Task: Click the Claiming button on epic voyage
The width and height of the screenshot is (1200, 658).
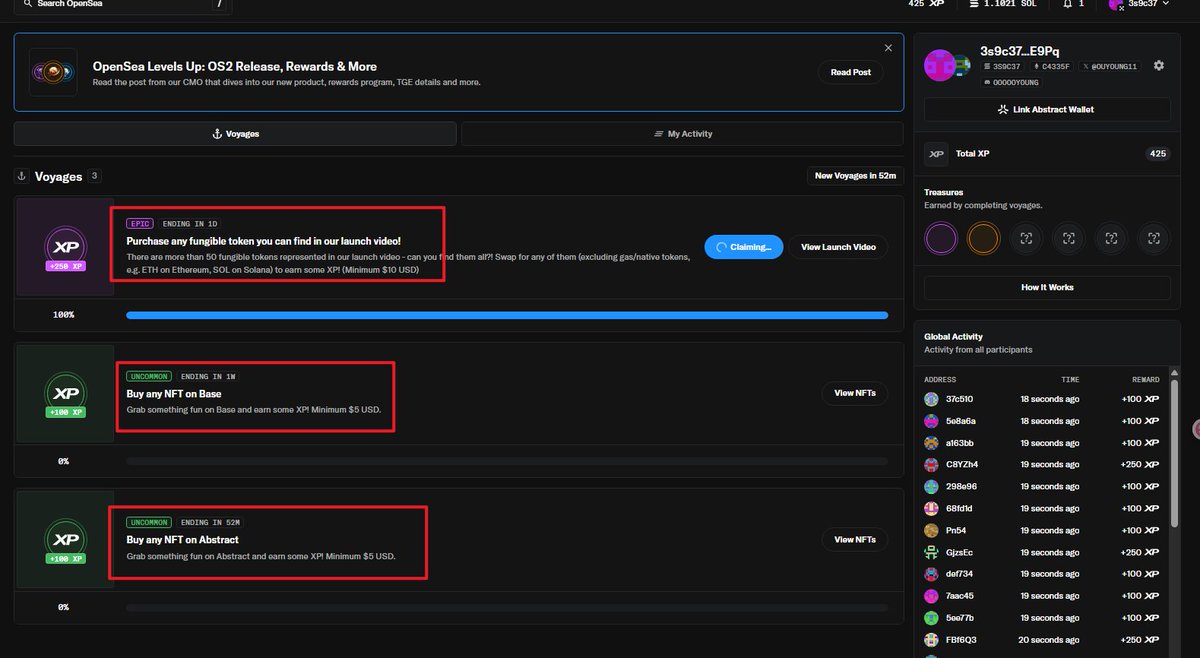Action: pyautogui.click(x=743, y=247)
